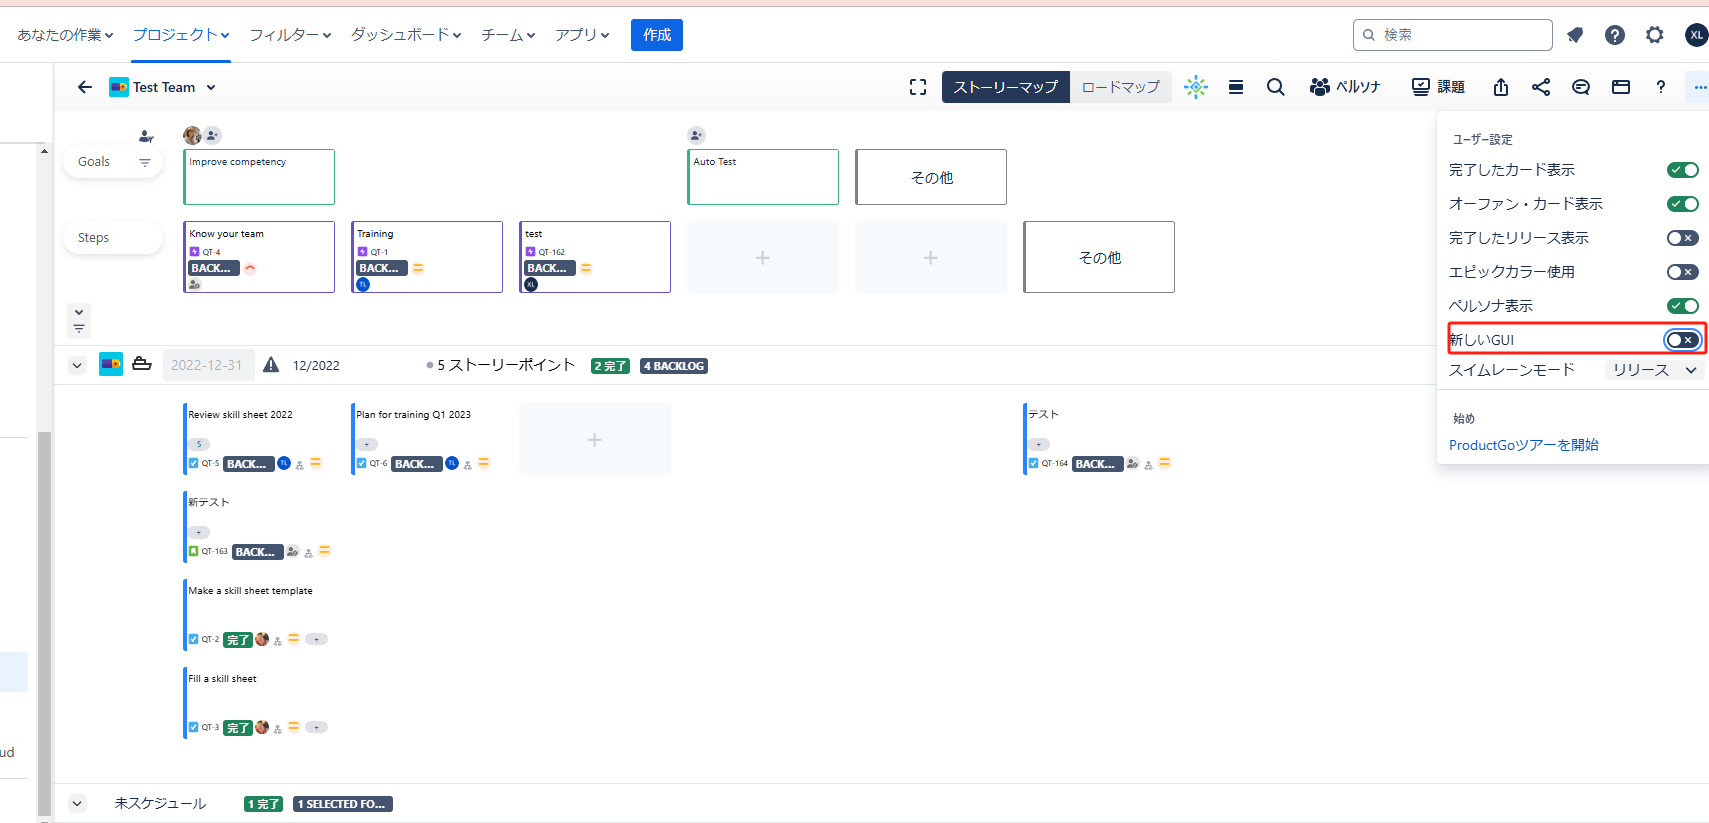This screenshot has width=1709, height=823.
Task: Open the ペルソナ personas panel
Action: pos(1344,87)
